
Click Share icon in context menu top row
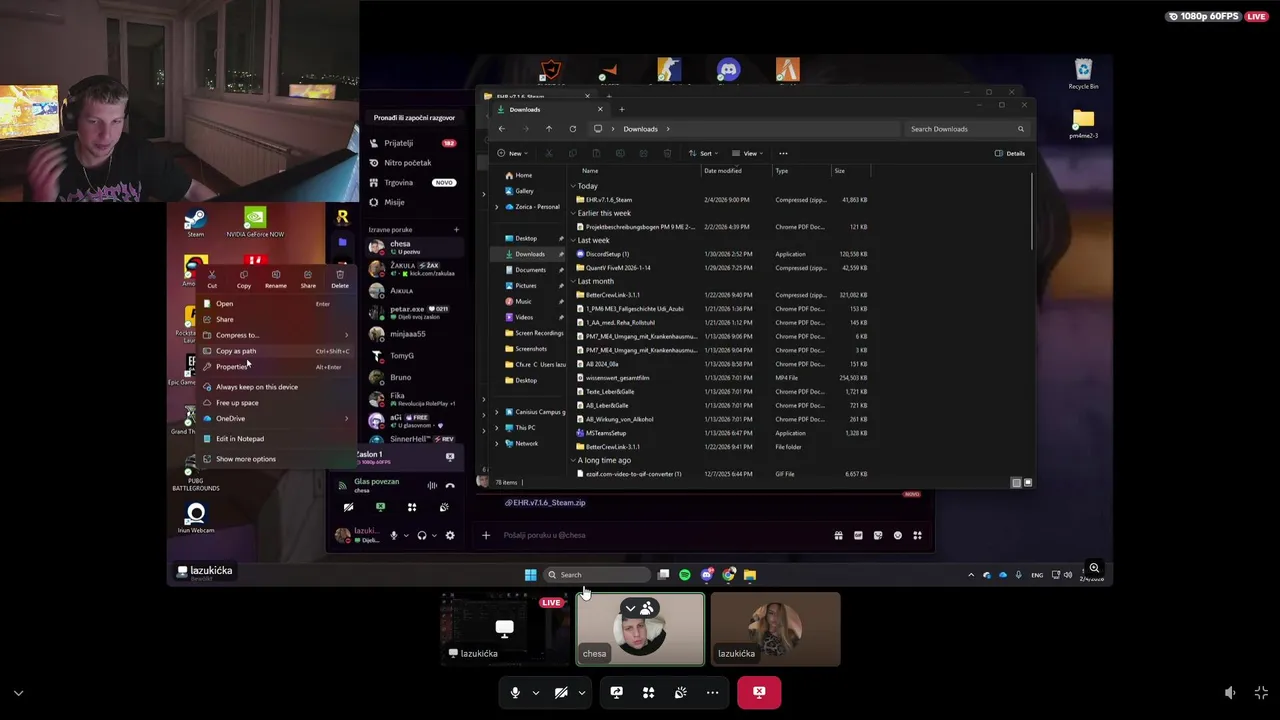click(x=308, y=279)
